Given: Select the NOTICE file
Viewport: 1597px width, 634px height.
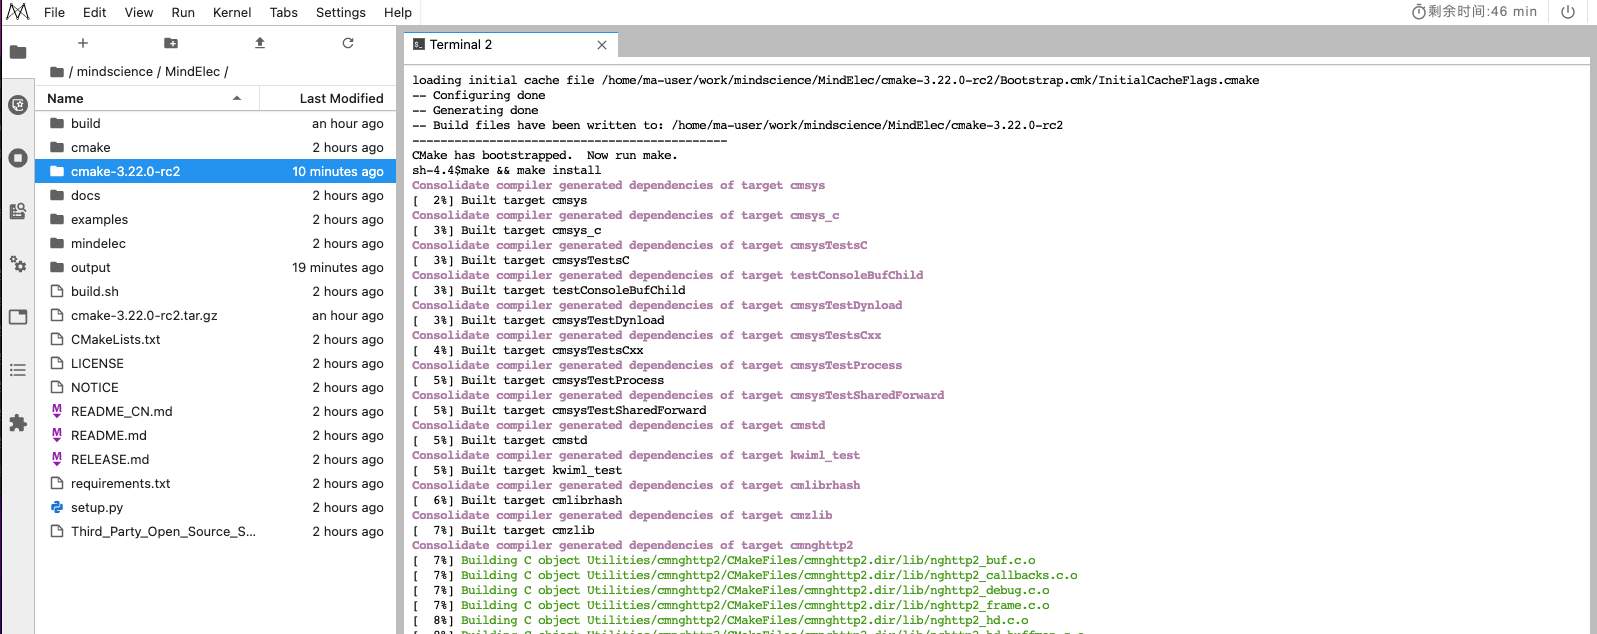Looking at the screenshot, I should [216, 387].
